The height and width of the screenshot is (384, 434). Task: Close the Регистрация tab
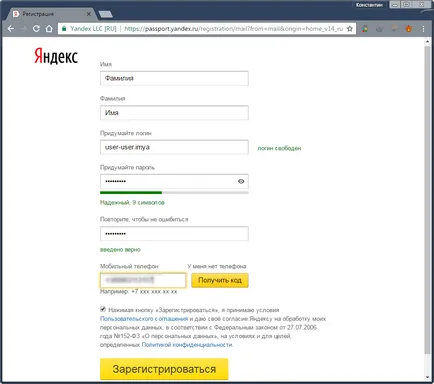(x=89, y=14)
